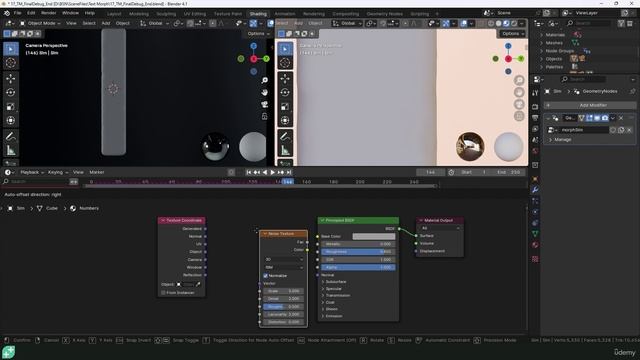
Task: Toggle modifier show in render camera icon
Action: [604, 118]
